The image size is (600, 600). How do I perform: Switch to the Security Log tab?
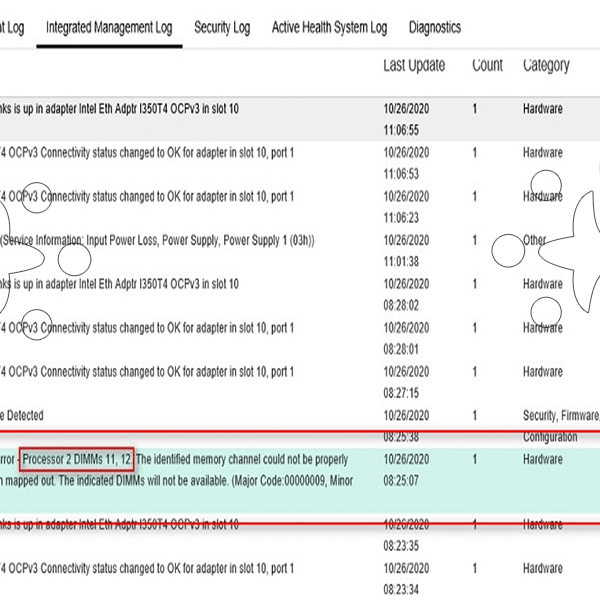(222, 28)
